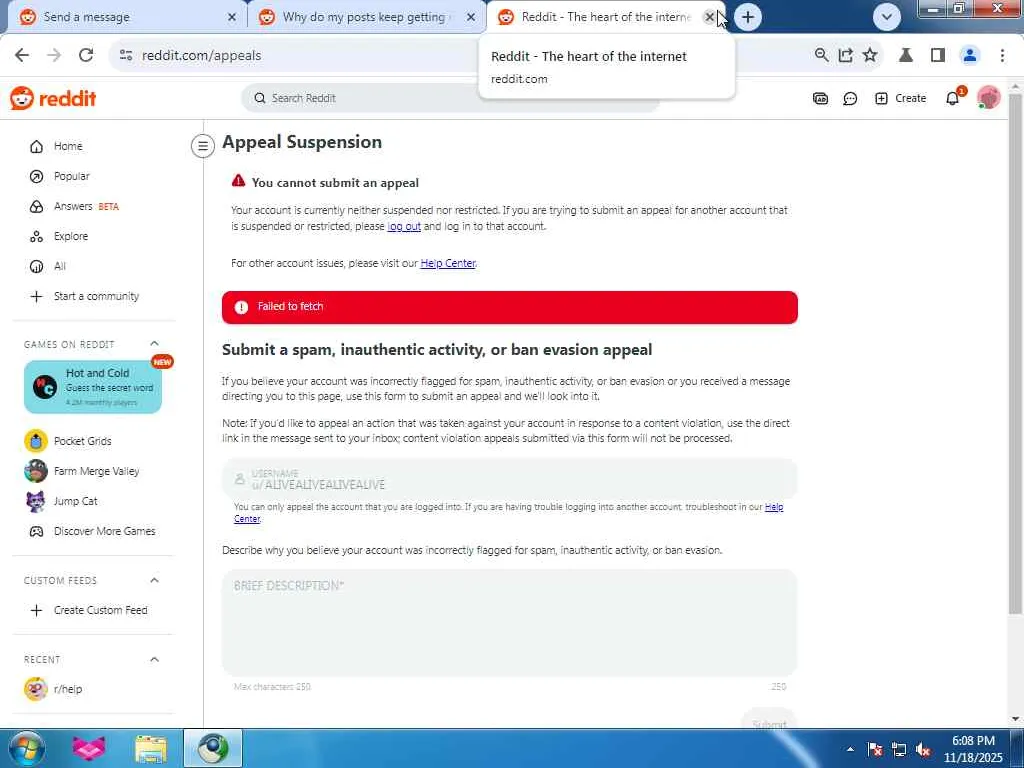The height and width of the screenshot is (768, 1024).
Task: Click the log out link
Action: tap(404, 227)
